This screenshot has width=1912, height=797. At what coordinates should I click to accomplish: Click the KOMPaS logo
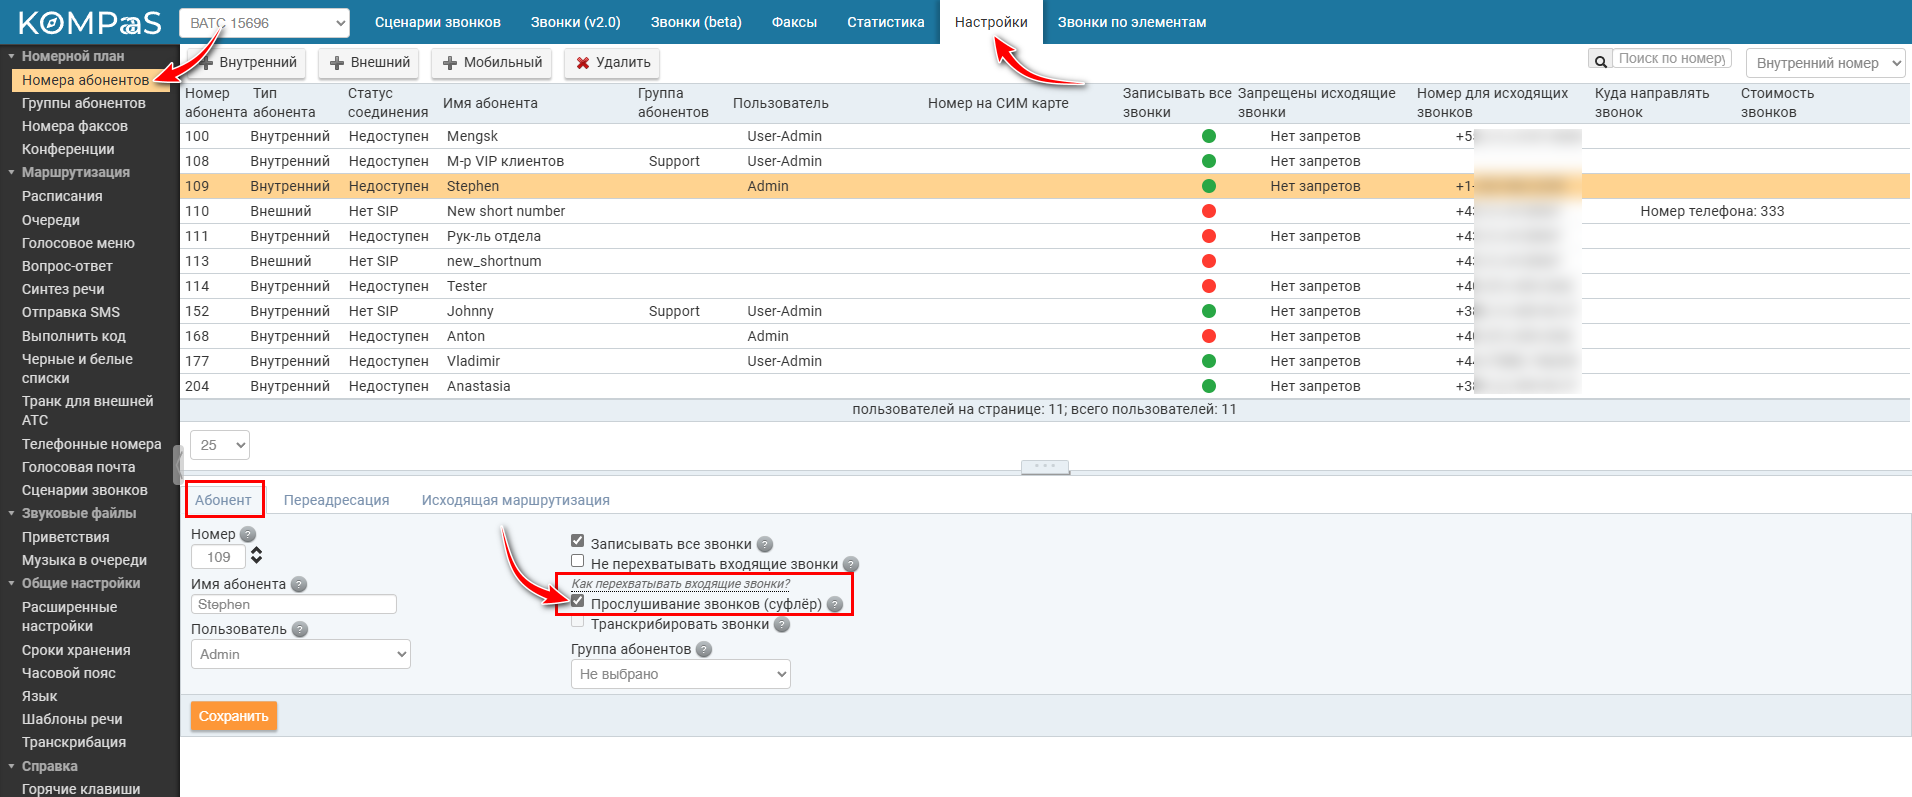[89, 22]
